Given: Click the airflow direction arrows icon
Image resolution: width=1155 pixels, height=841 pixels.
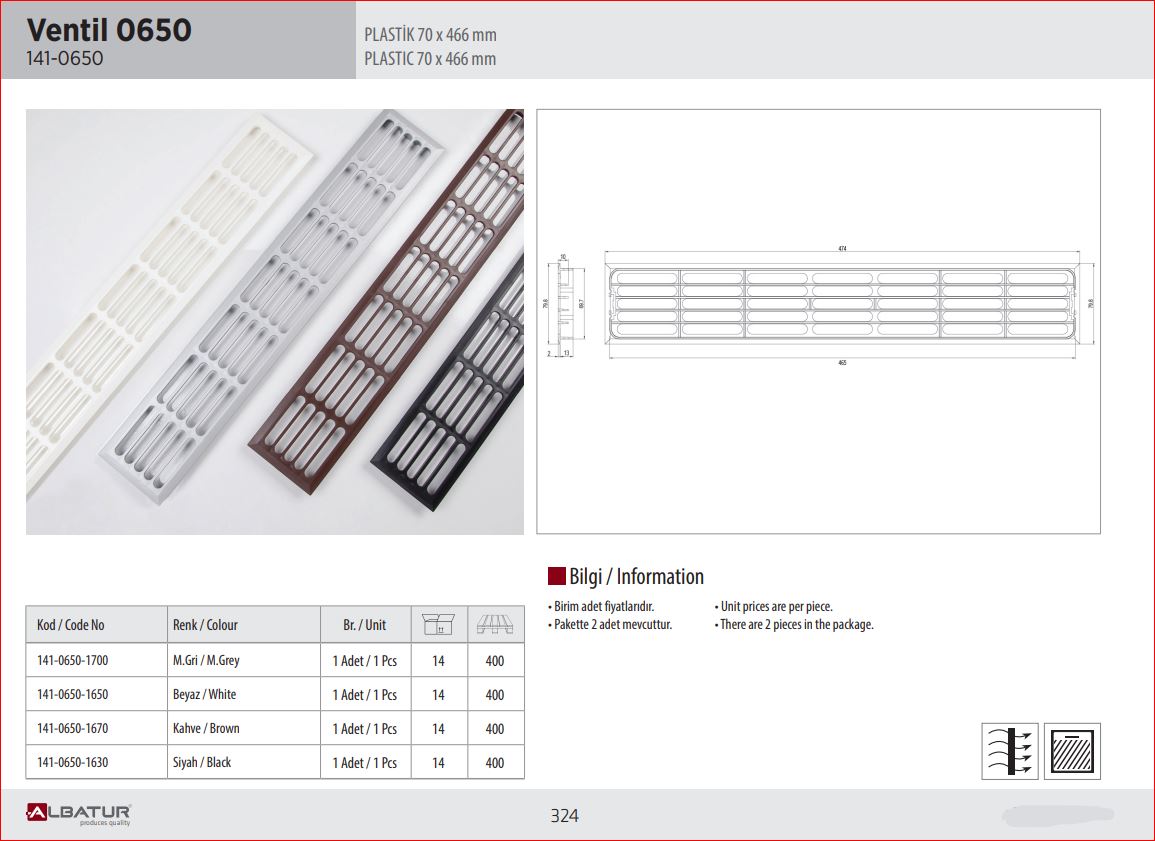Looking at the screenshot, I should (x=1010, y=750).
